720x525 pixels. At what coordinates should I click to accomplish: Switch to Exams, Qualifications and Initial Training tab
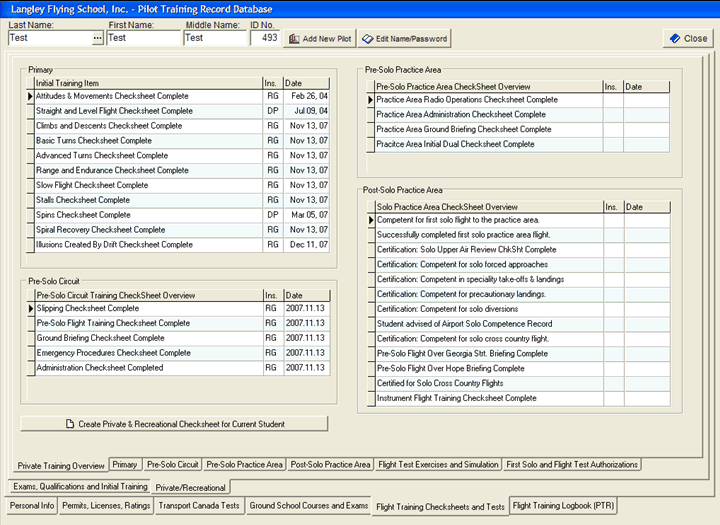(x=80, y=486)
